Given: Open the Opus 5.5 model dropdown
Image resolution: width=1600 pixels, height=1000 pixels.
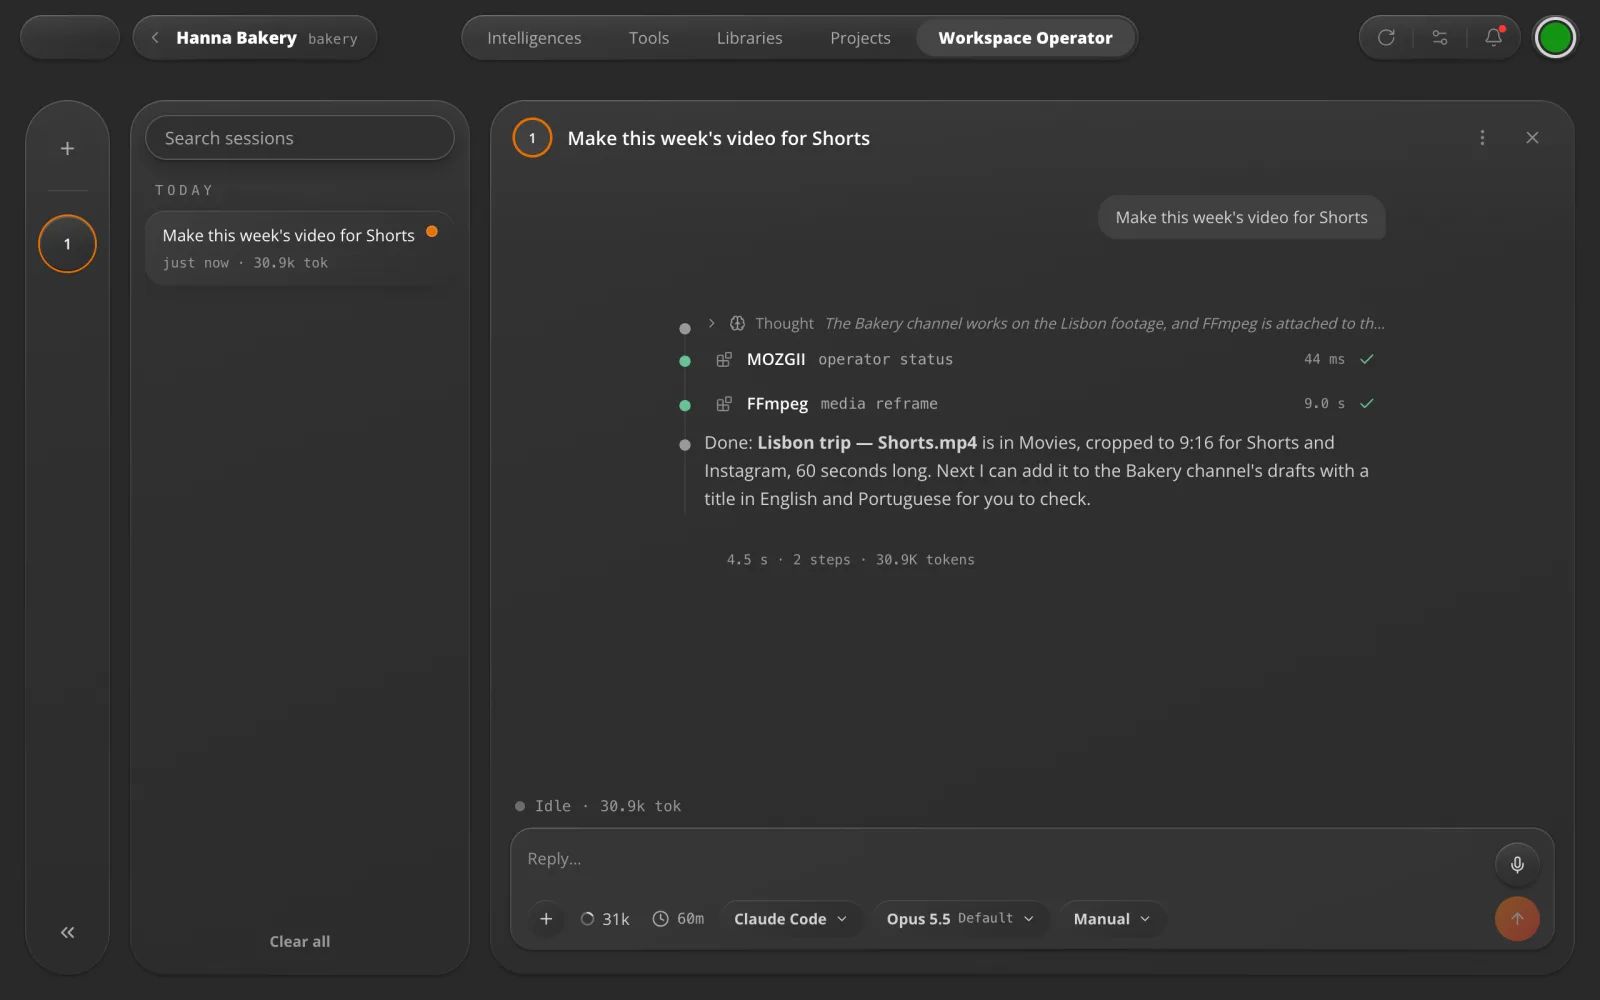Looking at the screenshot, I should coord(960,919).
